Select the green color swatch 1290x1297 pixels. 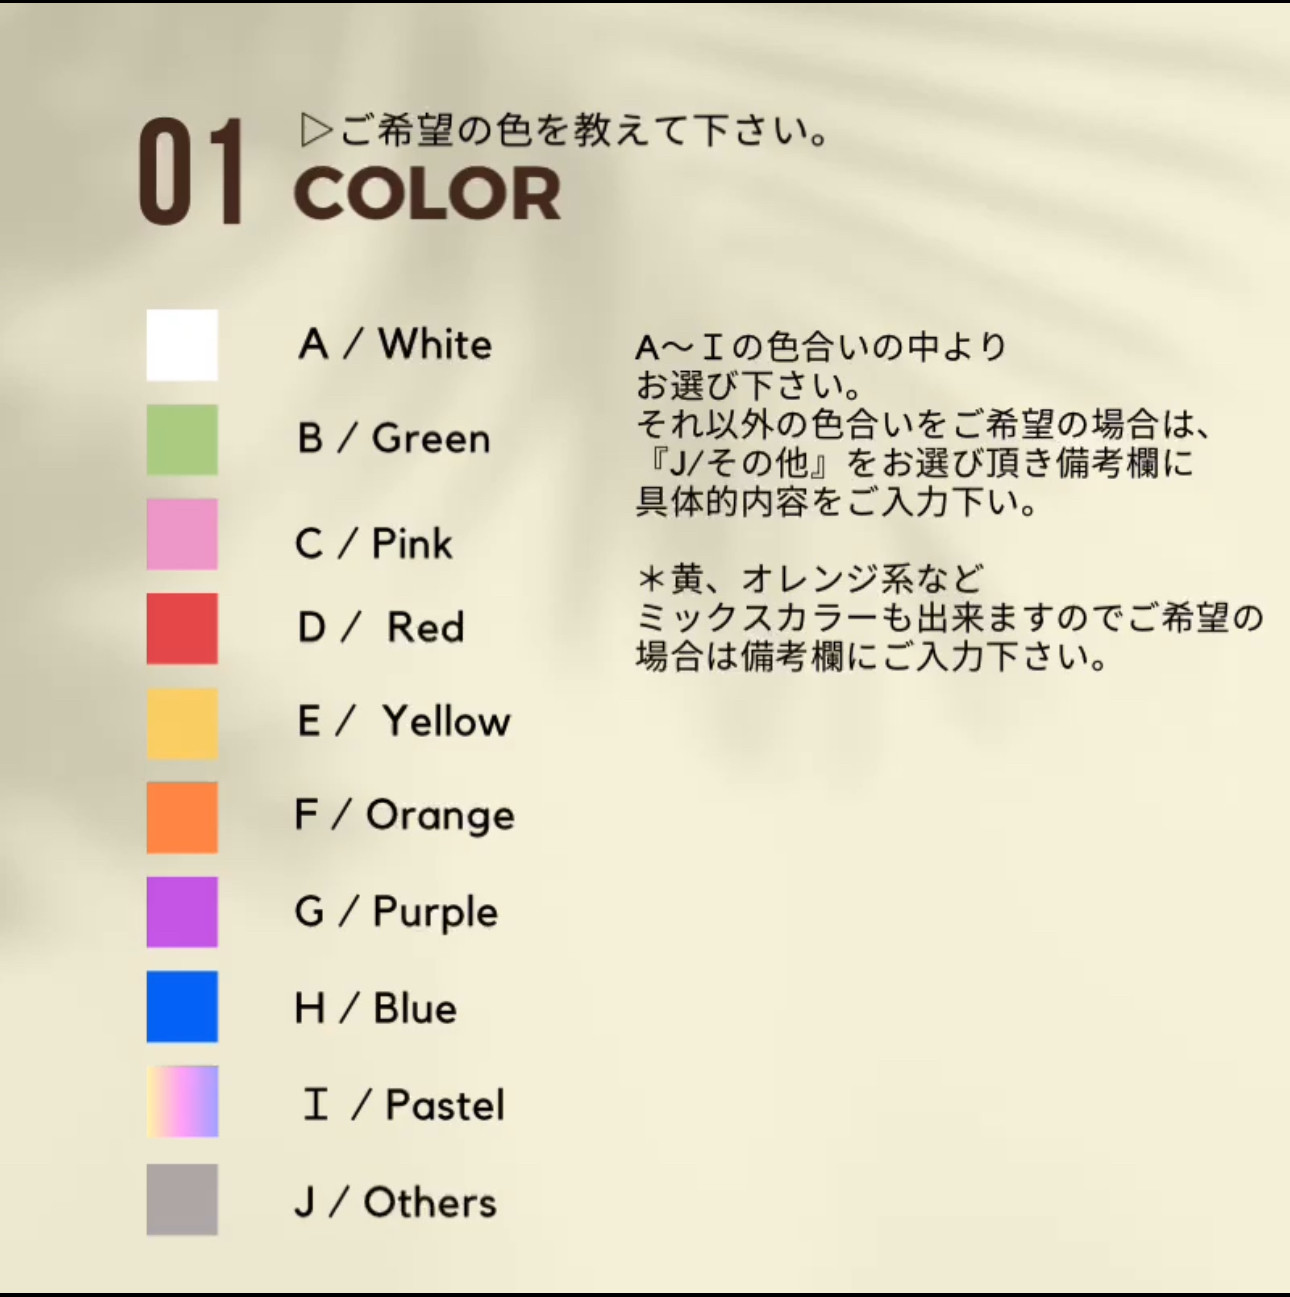click(x=182, y=439)
